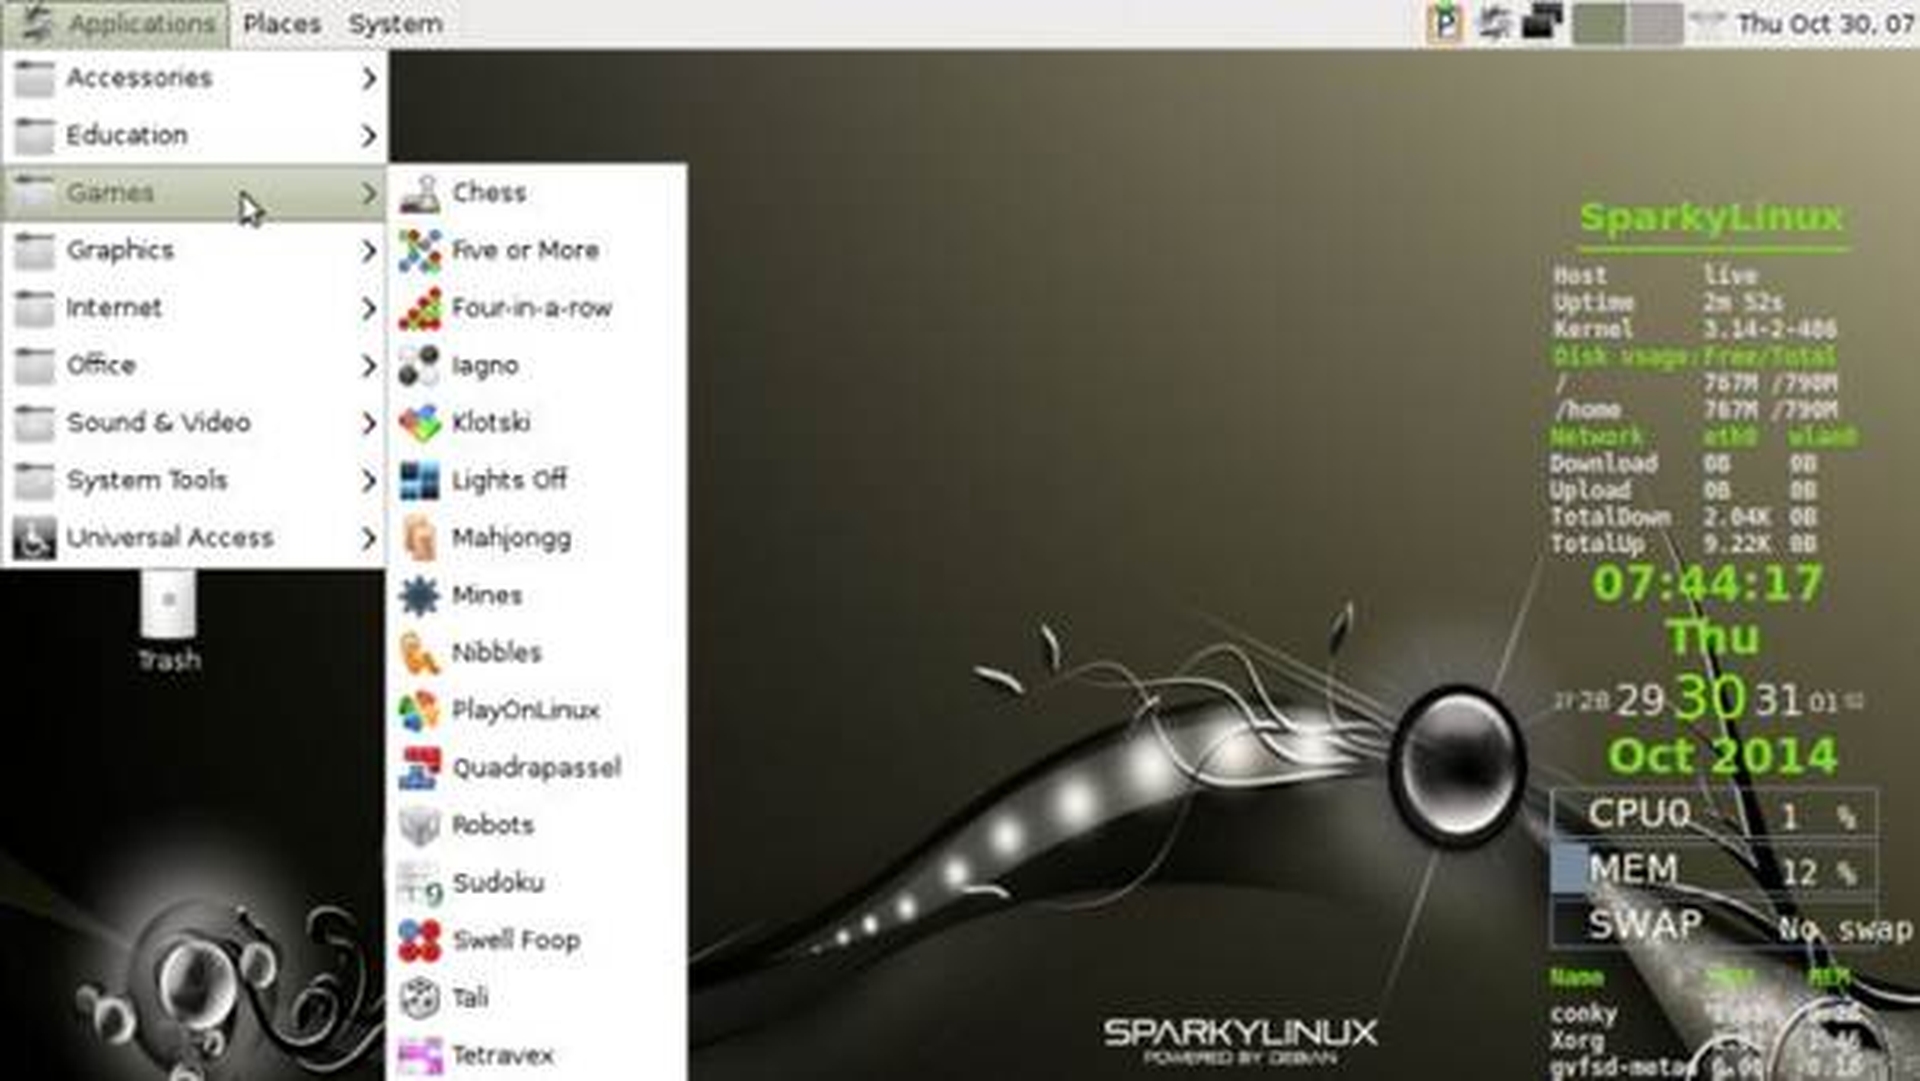This screenshot has width=1920, height=1081.
Task: Launch the Tali dice icon
Action: (x=420, y=998)
